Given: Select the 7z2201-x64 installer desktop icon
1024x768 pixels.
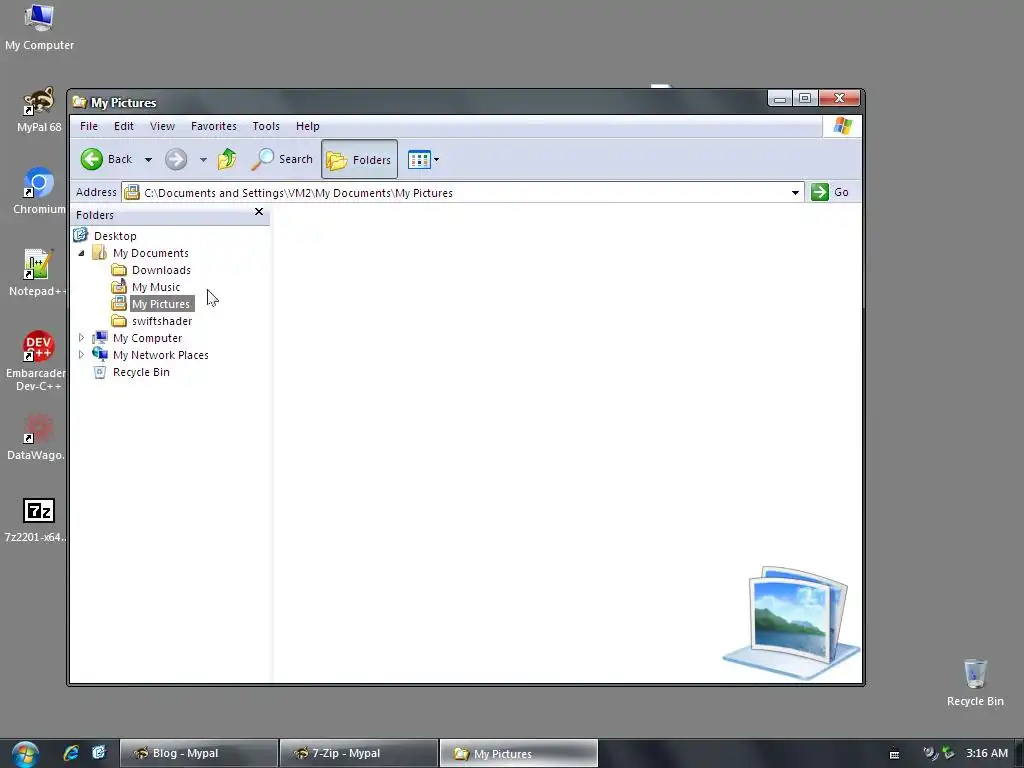Looking at the screenshot, I should tap(37, 520).
